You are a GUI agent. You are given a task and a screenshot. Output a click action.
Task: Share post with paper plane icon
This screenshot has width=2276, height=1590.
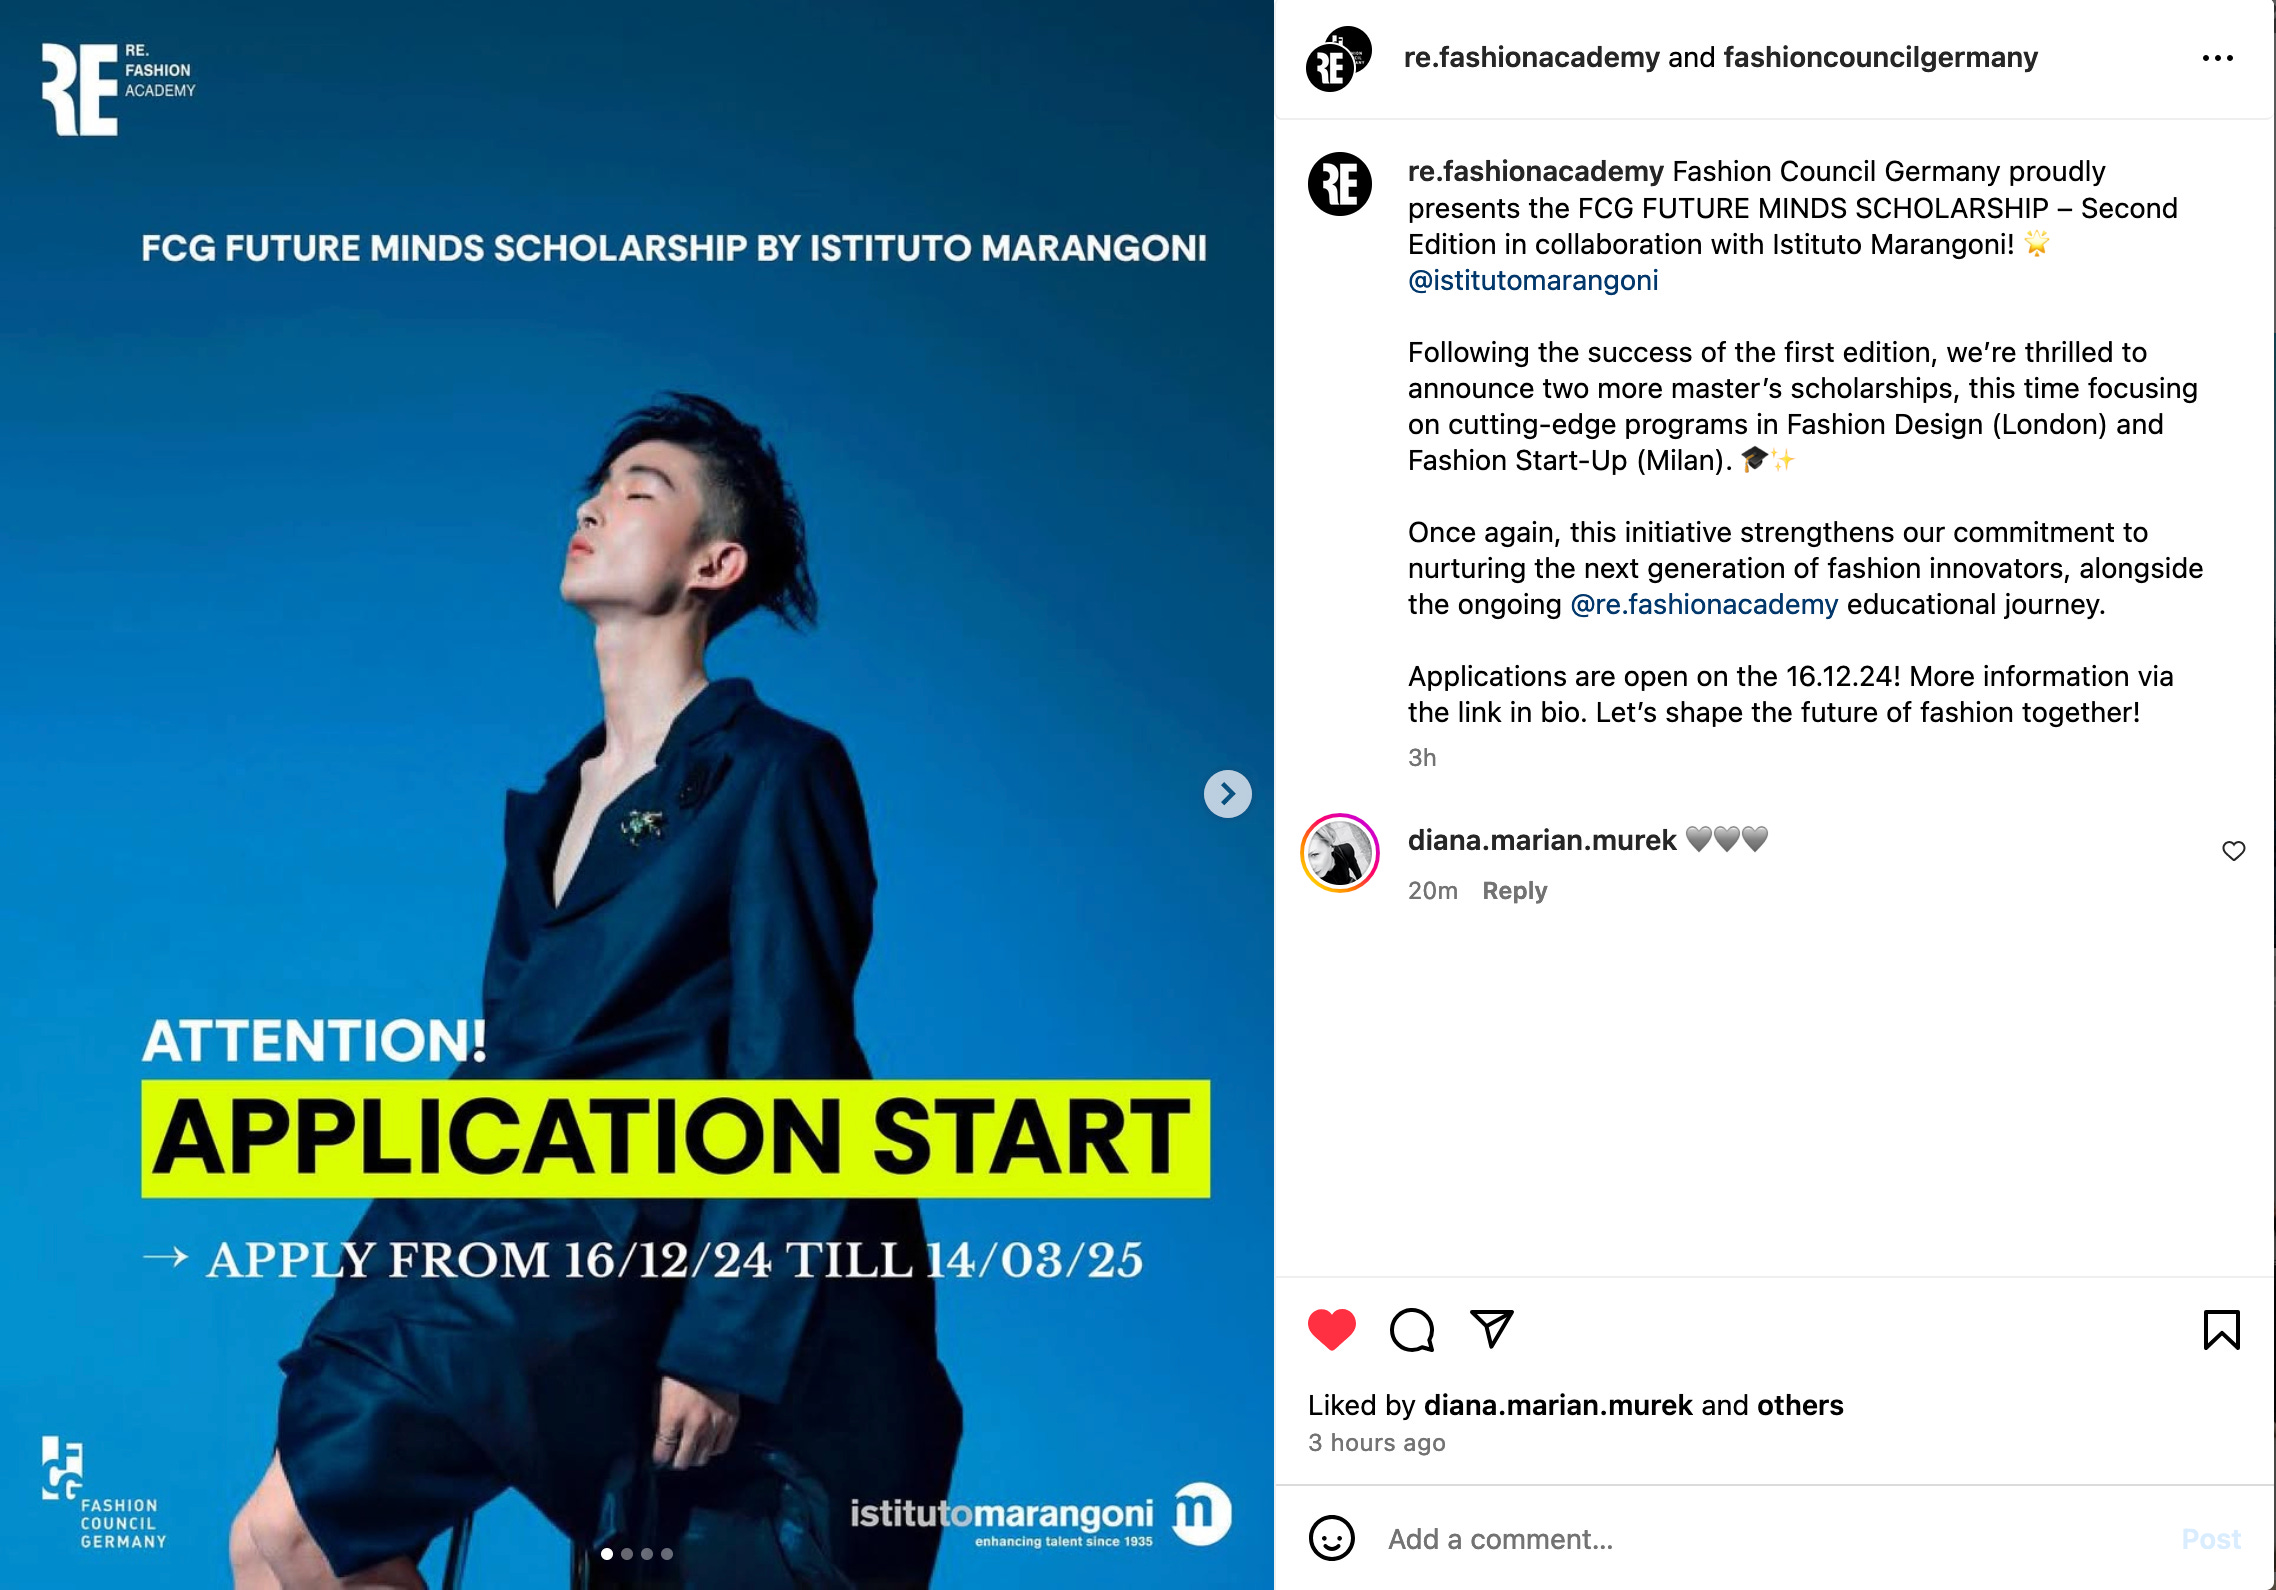tap(1491, 1329)
